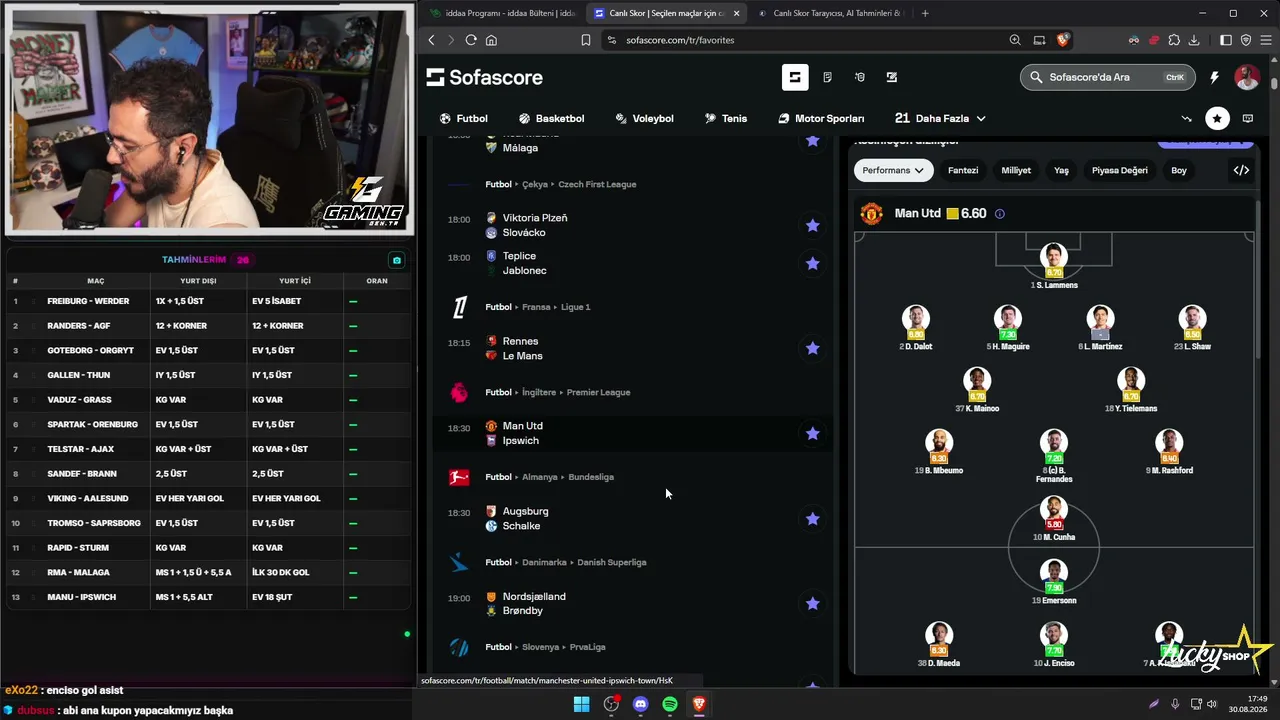Select the Boy lineup view
The width and height of the screenshot is (1280, 720).
1179,170
